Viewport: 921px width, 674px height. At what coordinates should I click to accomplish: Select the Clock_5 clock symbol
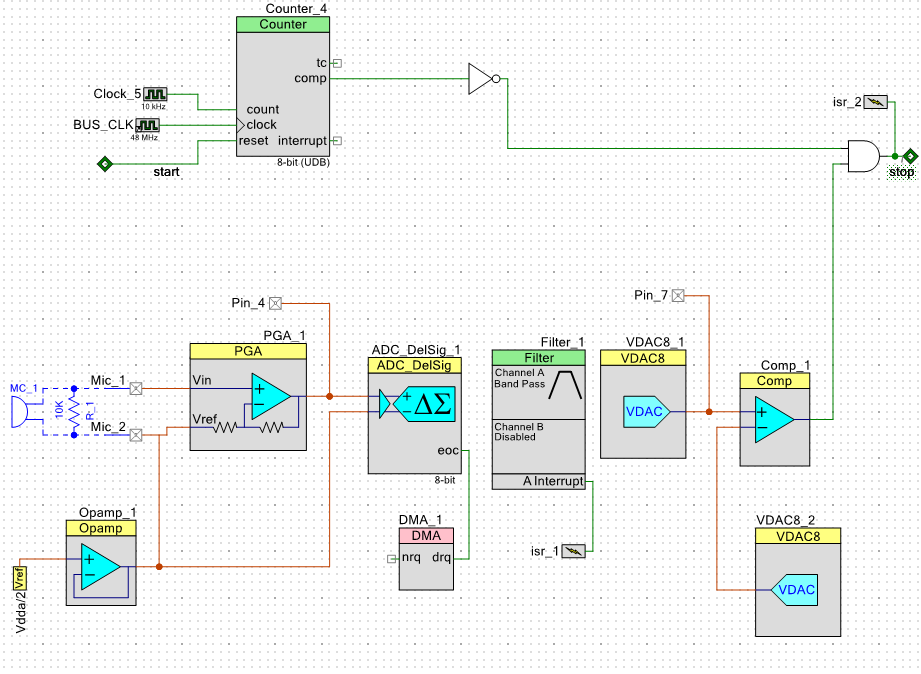[155, 94]
